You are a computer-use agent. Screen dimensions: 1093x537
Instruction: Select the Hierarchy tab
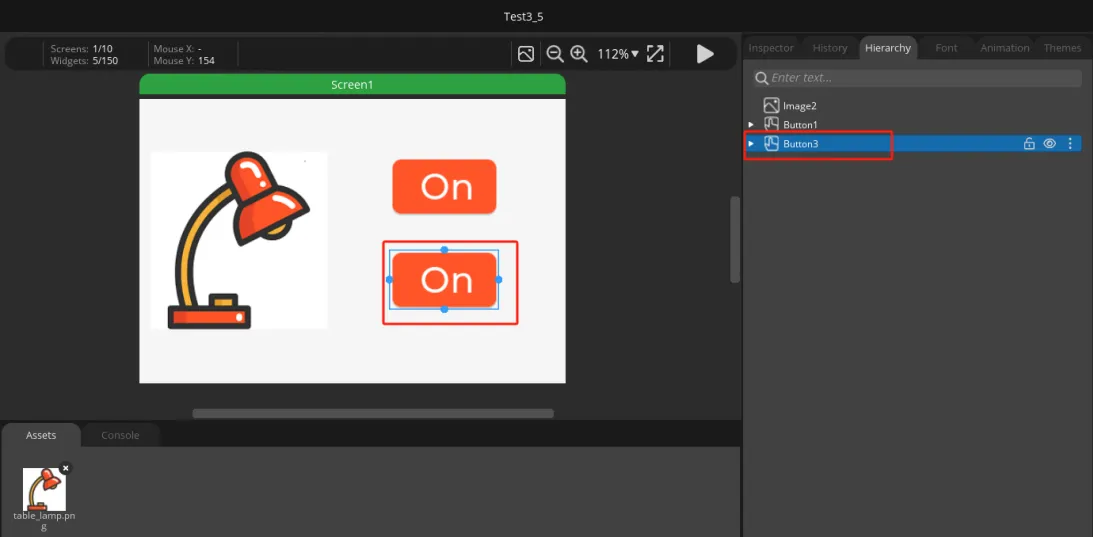(888, 48)
